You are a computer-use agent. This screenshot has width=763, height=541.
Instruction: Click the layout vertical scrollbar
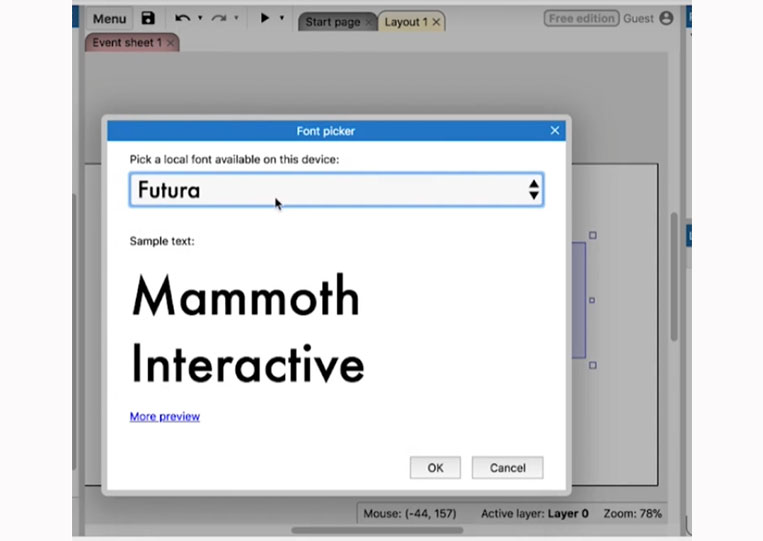674,276
